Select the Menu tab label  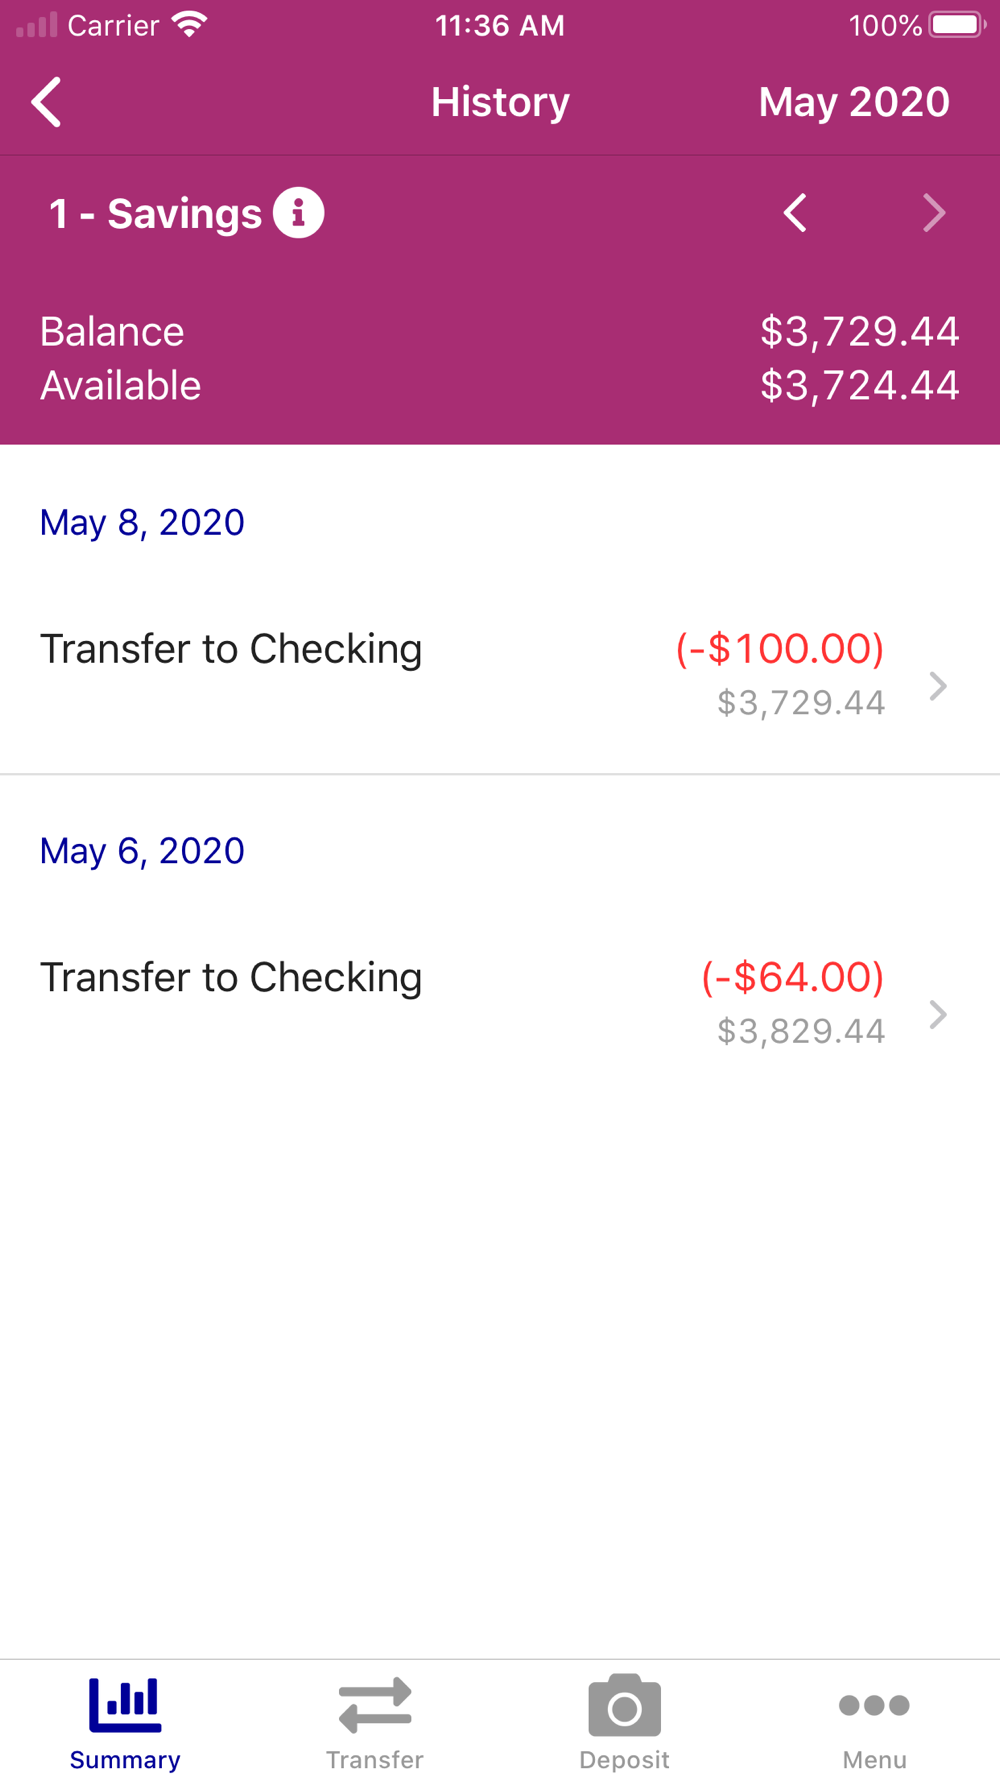pyautogui.click(x=874, y=1759)
